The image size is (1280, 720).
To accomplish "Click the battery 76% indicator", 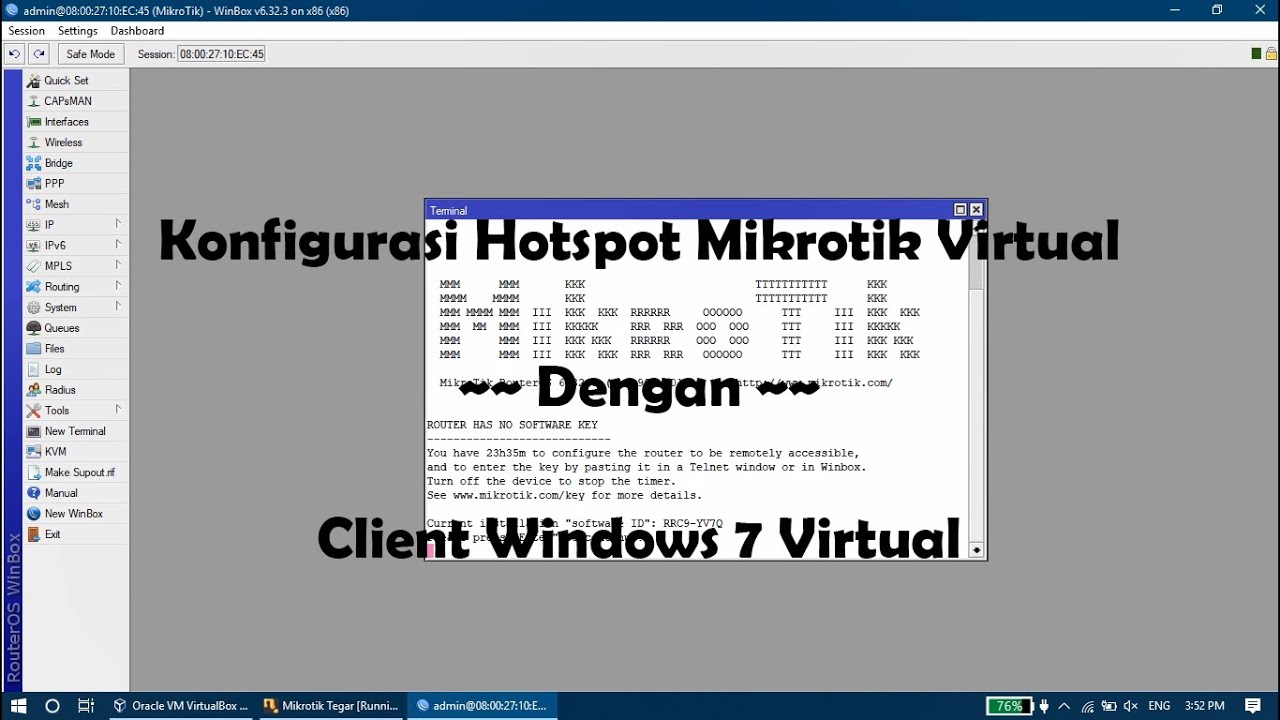I will point(1009,706).
